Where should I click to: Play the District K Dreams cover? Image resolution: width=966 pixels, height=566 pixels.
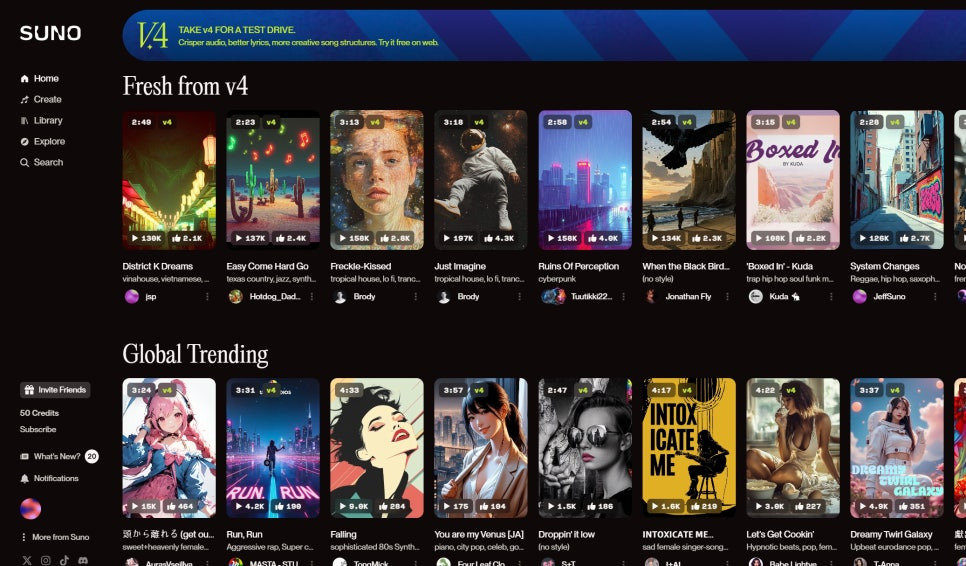[169, 180]
